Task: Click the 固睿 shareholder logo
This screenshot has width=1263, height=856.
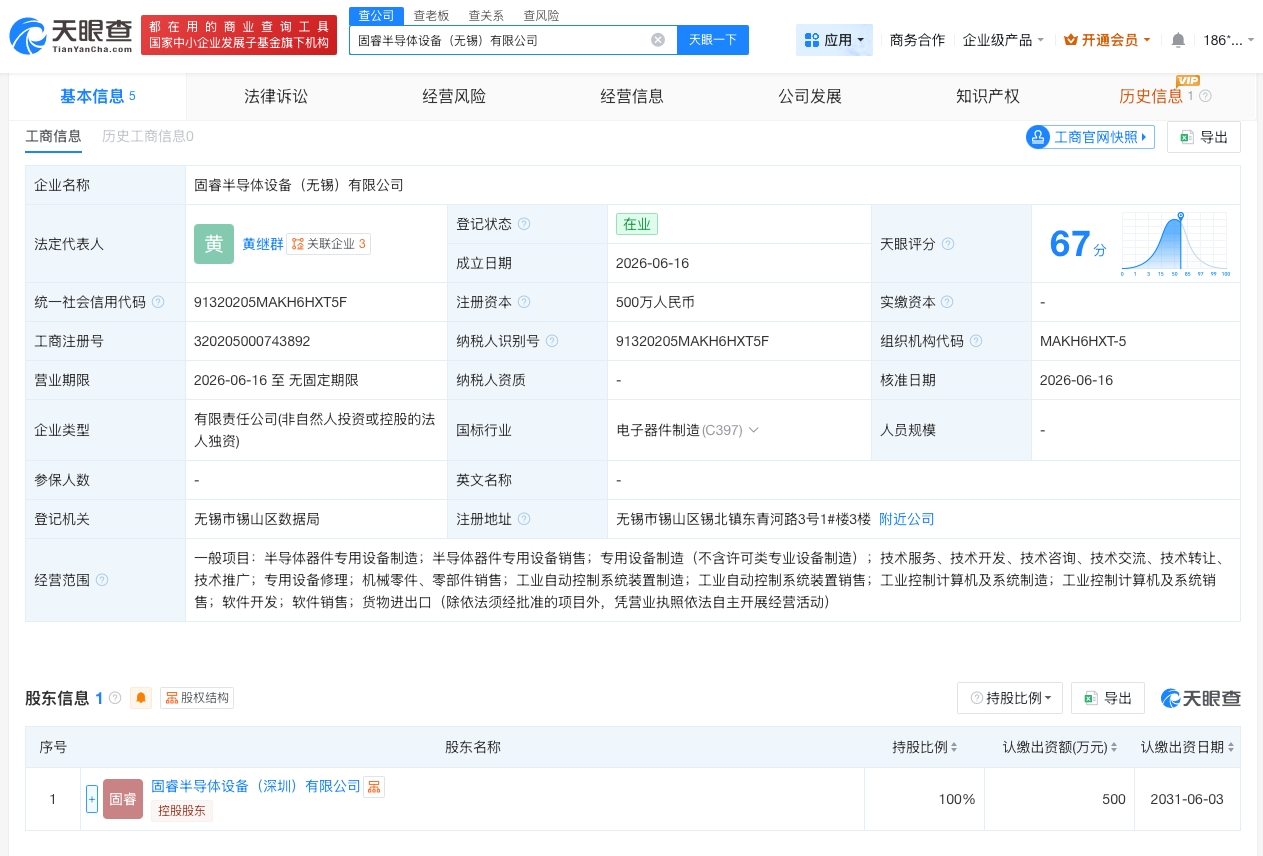Action: click(123, 799)
